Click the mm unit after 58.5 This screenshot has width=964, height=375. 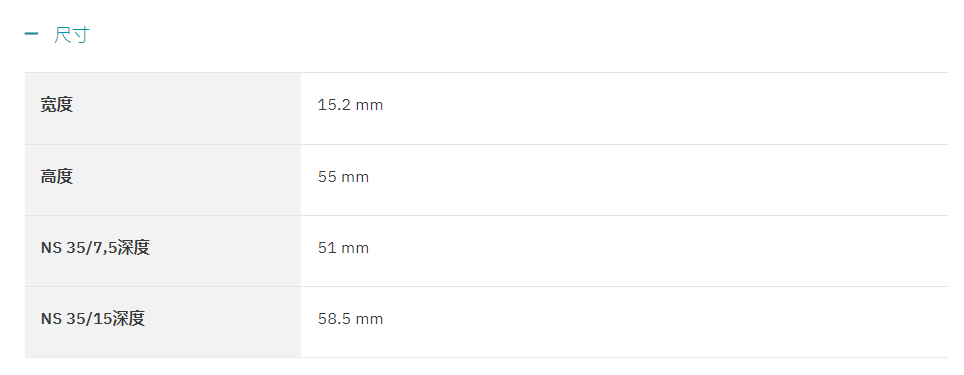click(x=369, y=320)
